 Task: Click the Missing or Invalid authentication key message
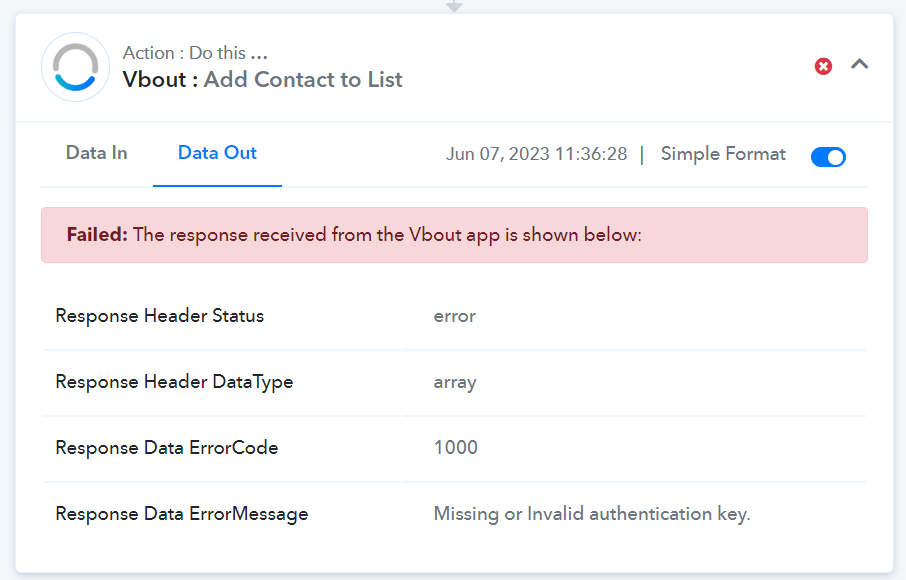(x=592, y=514)
